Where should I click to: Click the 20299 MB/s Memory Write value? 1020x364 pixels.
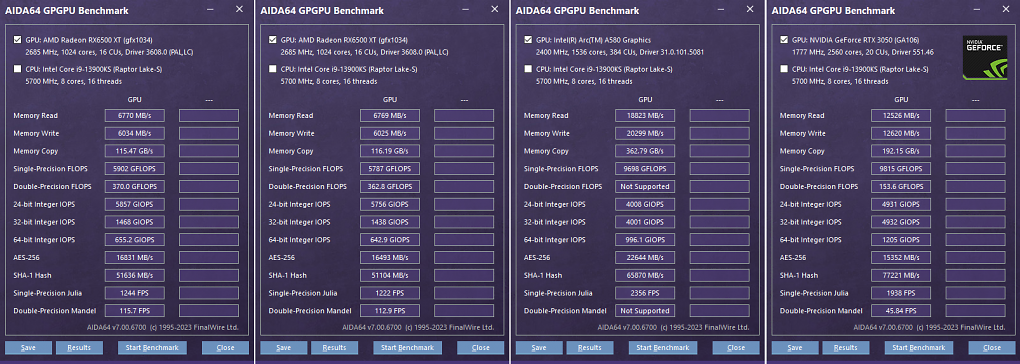[645, 133]
